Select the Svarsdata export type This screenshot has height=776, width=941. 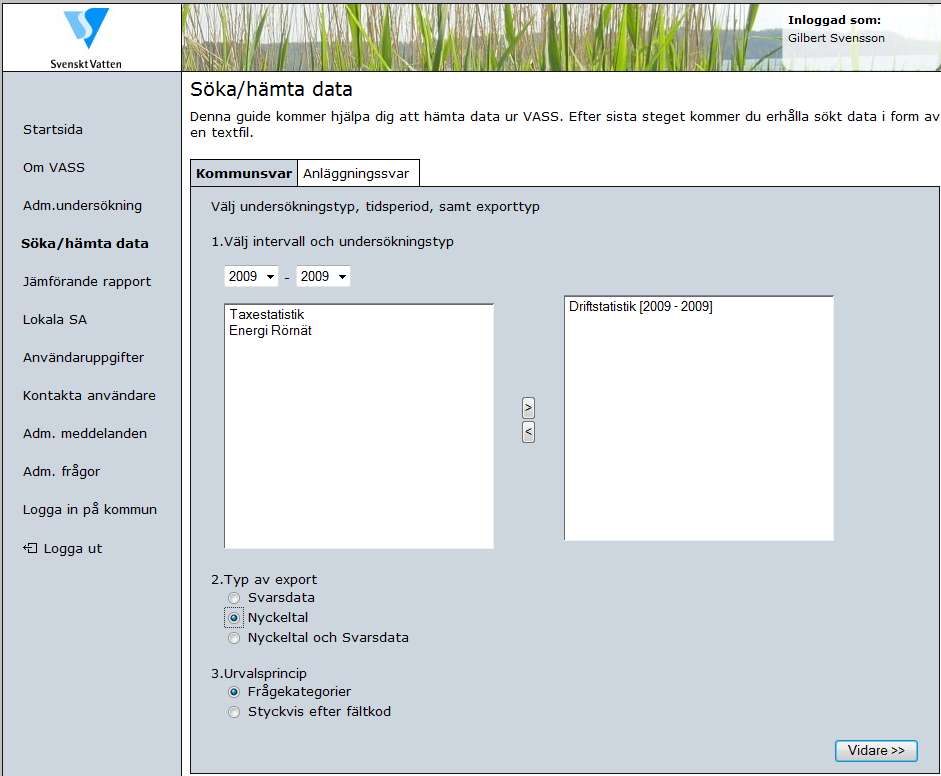click(234, 598)
